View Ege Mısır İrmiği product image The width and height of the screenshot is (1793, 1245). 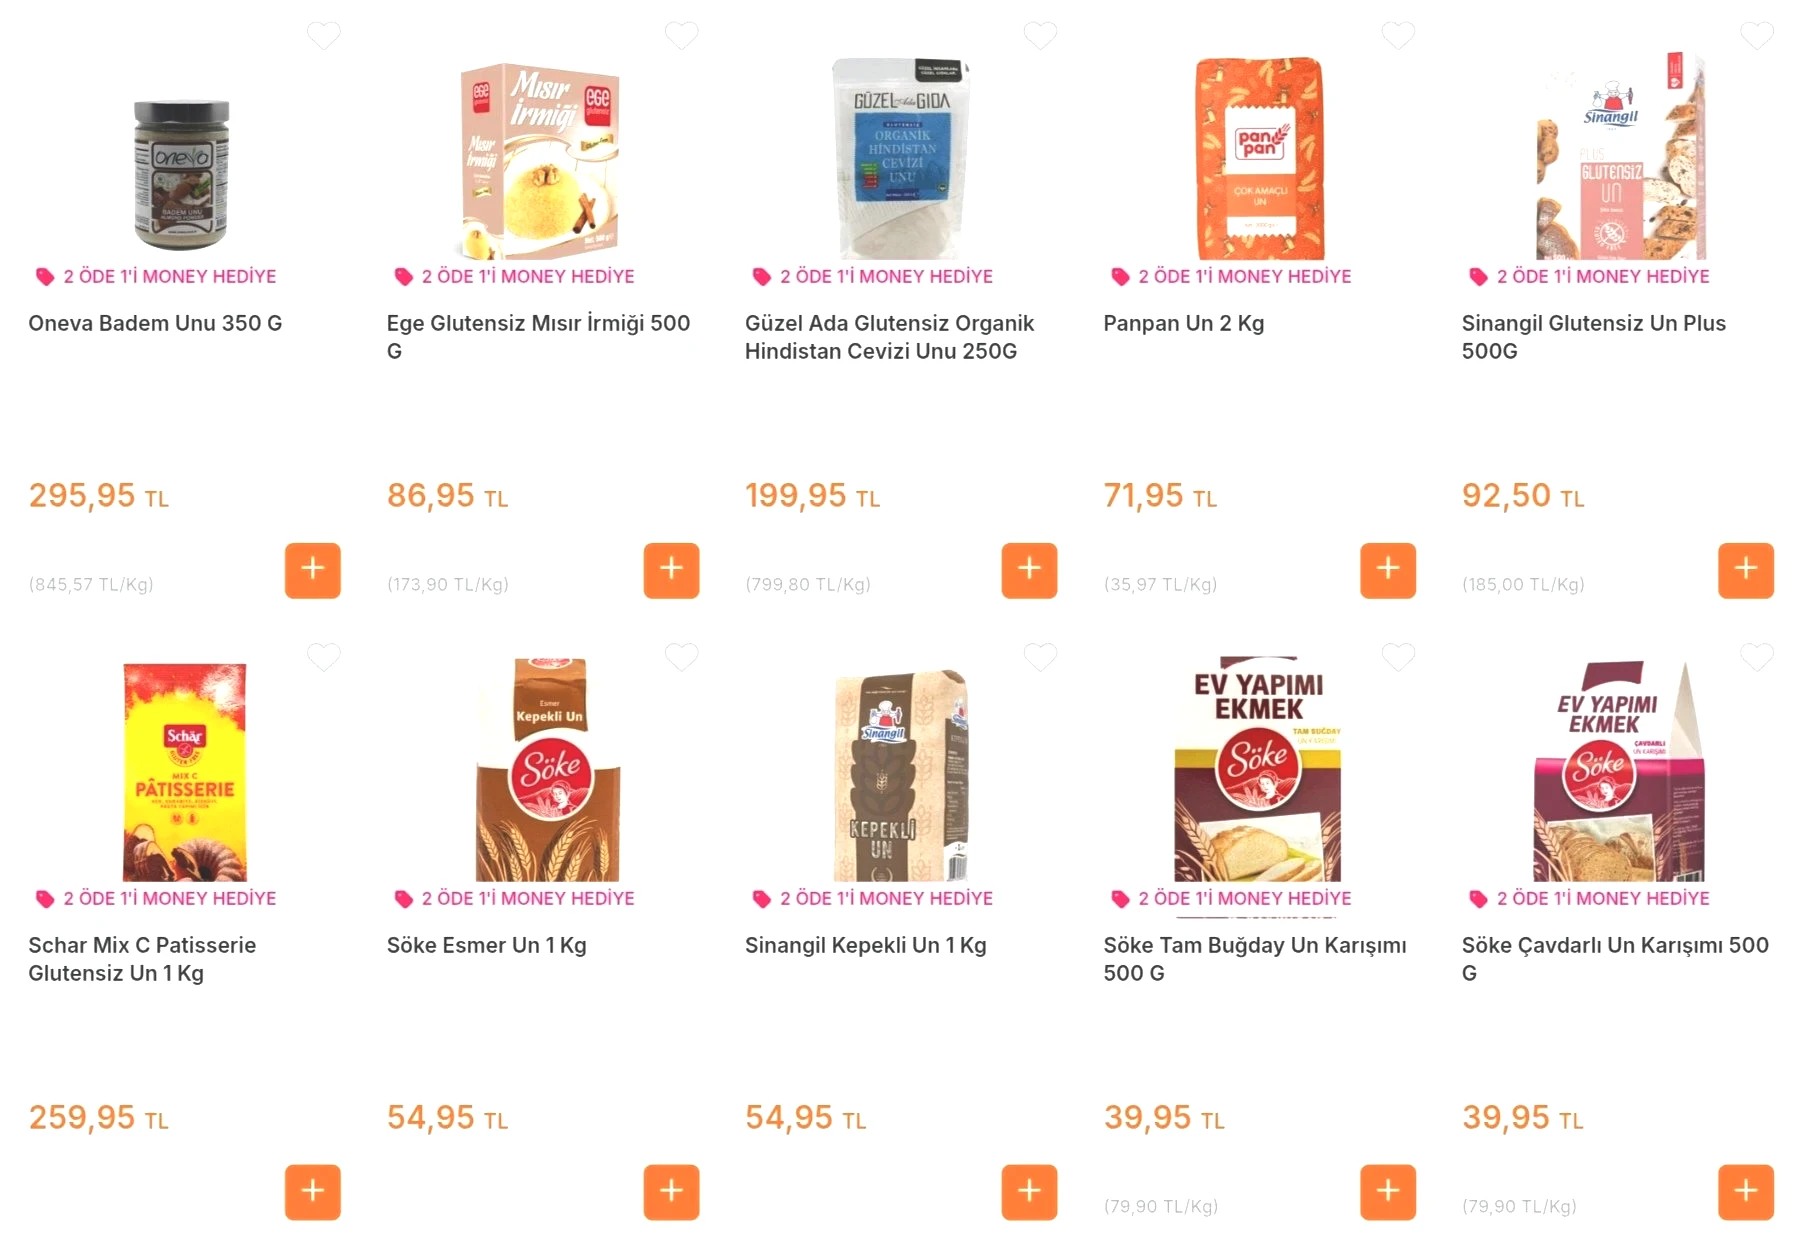[541, 160]
